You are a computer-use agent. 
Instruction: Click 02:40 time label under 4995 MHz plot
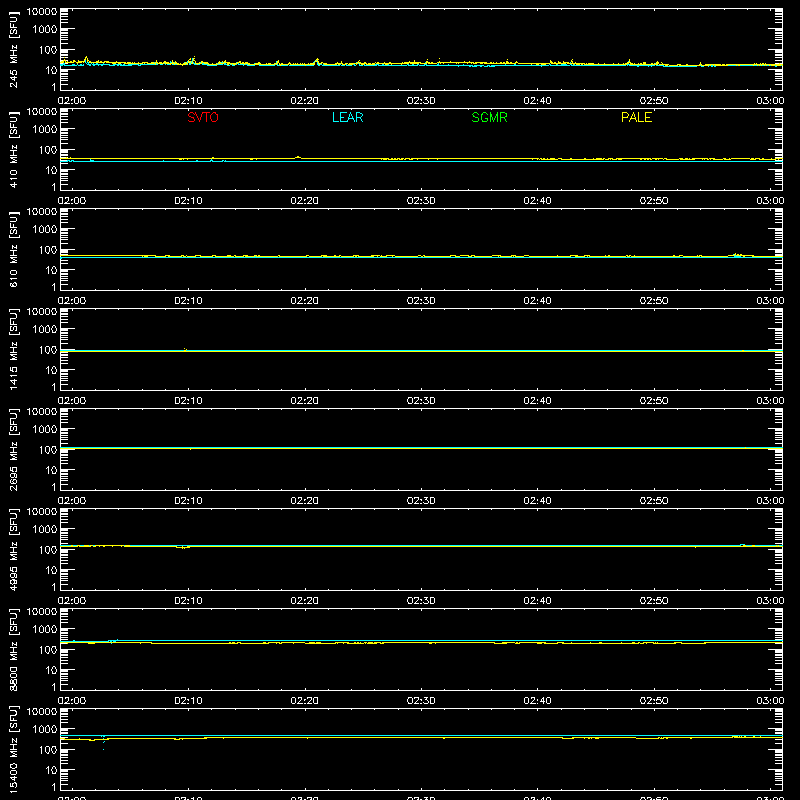coord(537,601)
